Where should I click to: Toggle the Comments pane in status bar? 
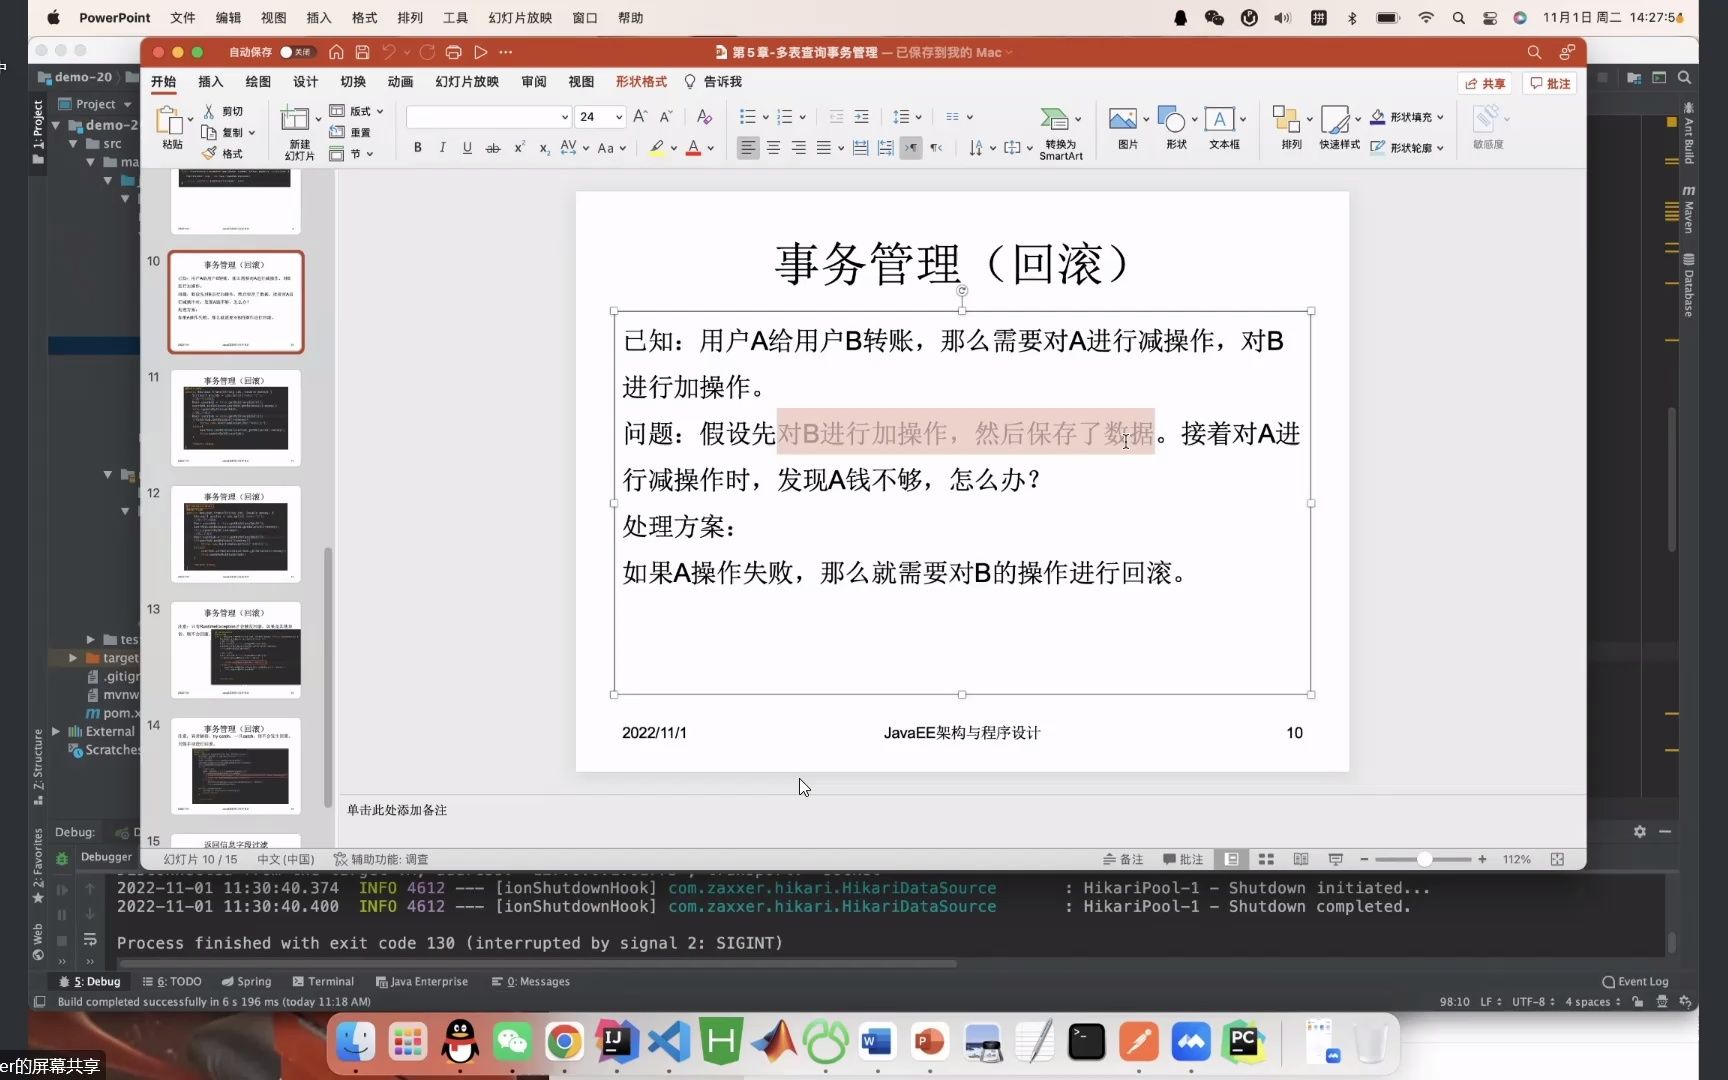tap(1183, 859)
